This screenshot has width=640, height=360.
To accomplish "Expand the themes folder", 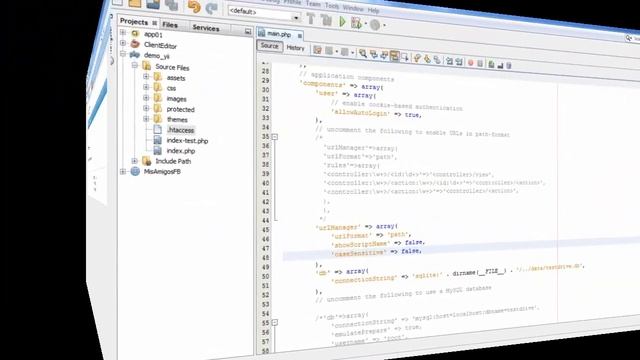I will pyautogui.click(x=146, y=119).
